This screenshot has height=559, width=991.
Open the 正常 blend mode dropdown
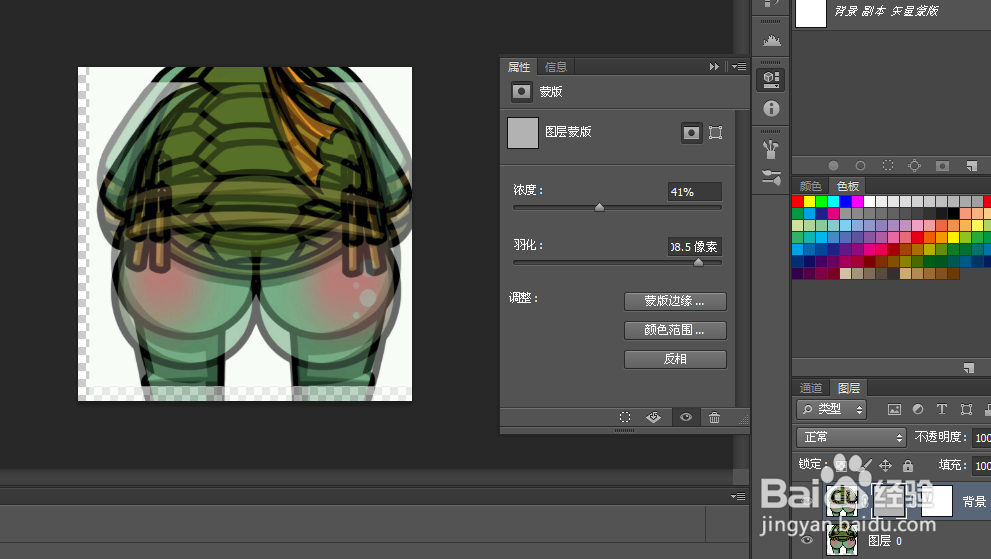851,437
